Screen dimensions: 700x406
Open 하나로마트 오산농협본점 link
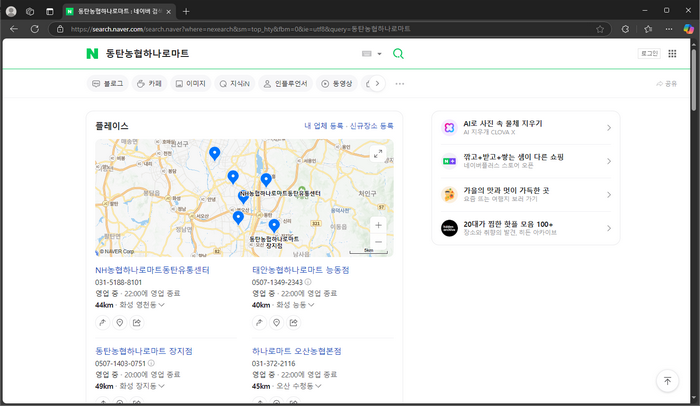296,351
